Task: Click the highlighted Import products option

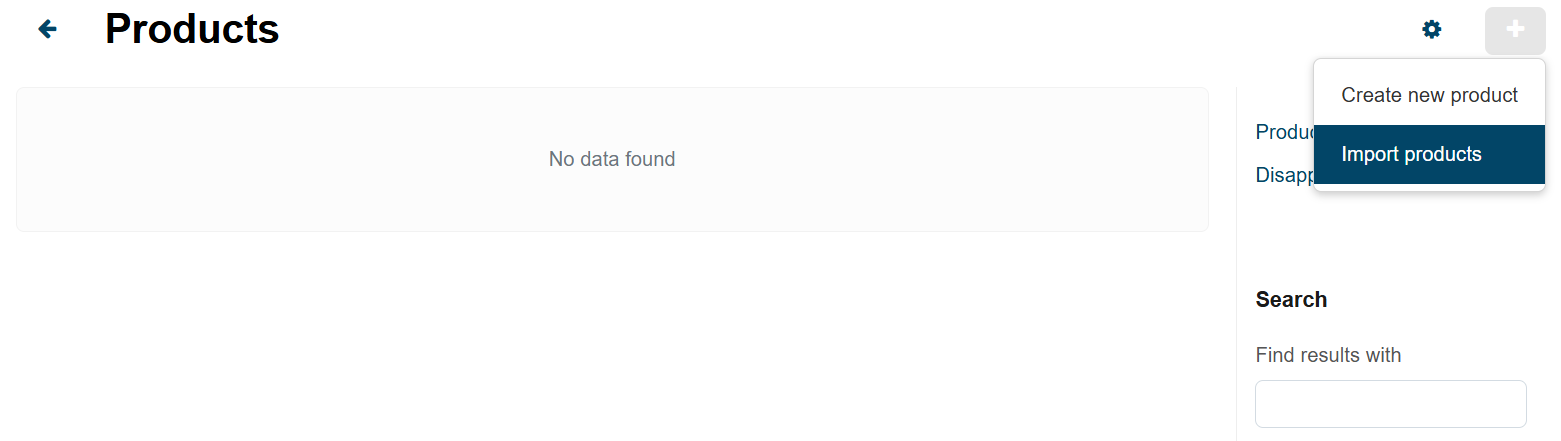Action: coord(1429,155)
